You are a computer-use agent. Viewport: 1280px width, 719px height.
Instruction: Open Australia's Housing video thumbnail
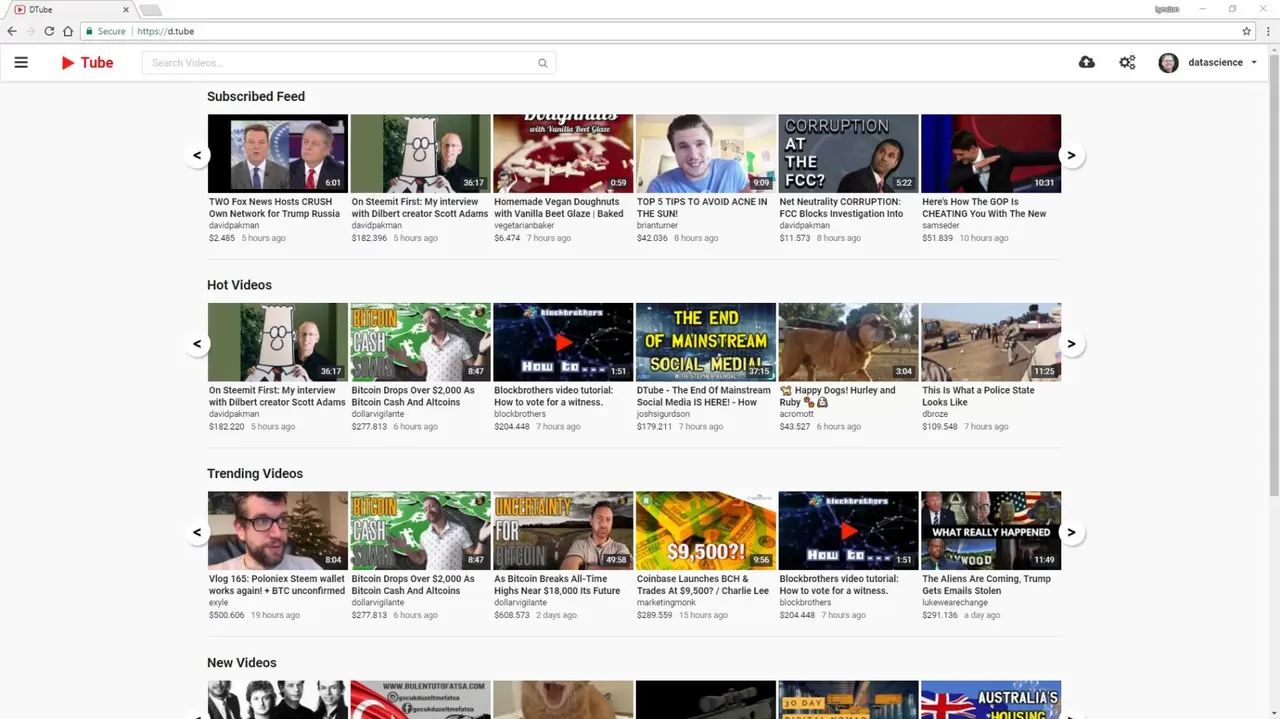pyautogui.click(x=991, y=700)
